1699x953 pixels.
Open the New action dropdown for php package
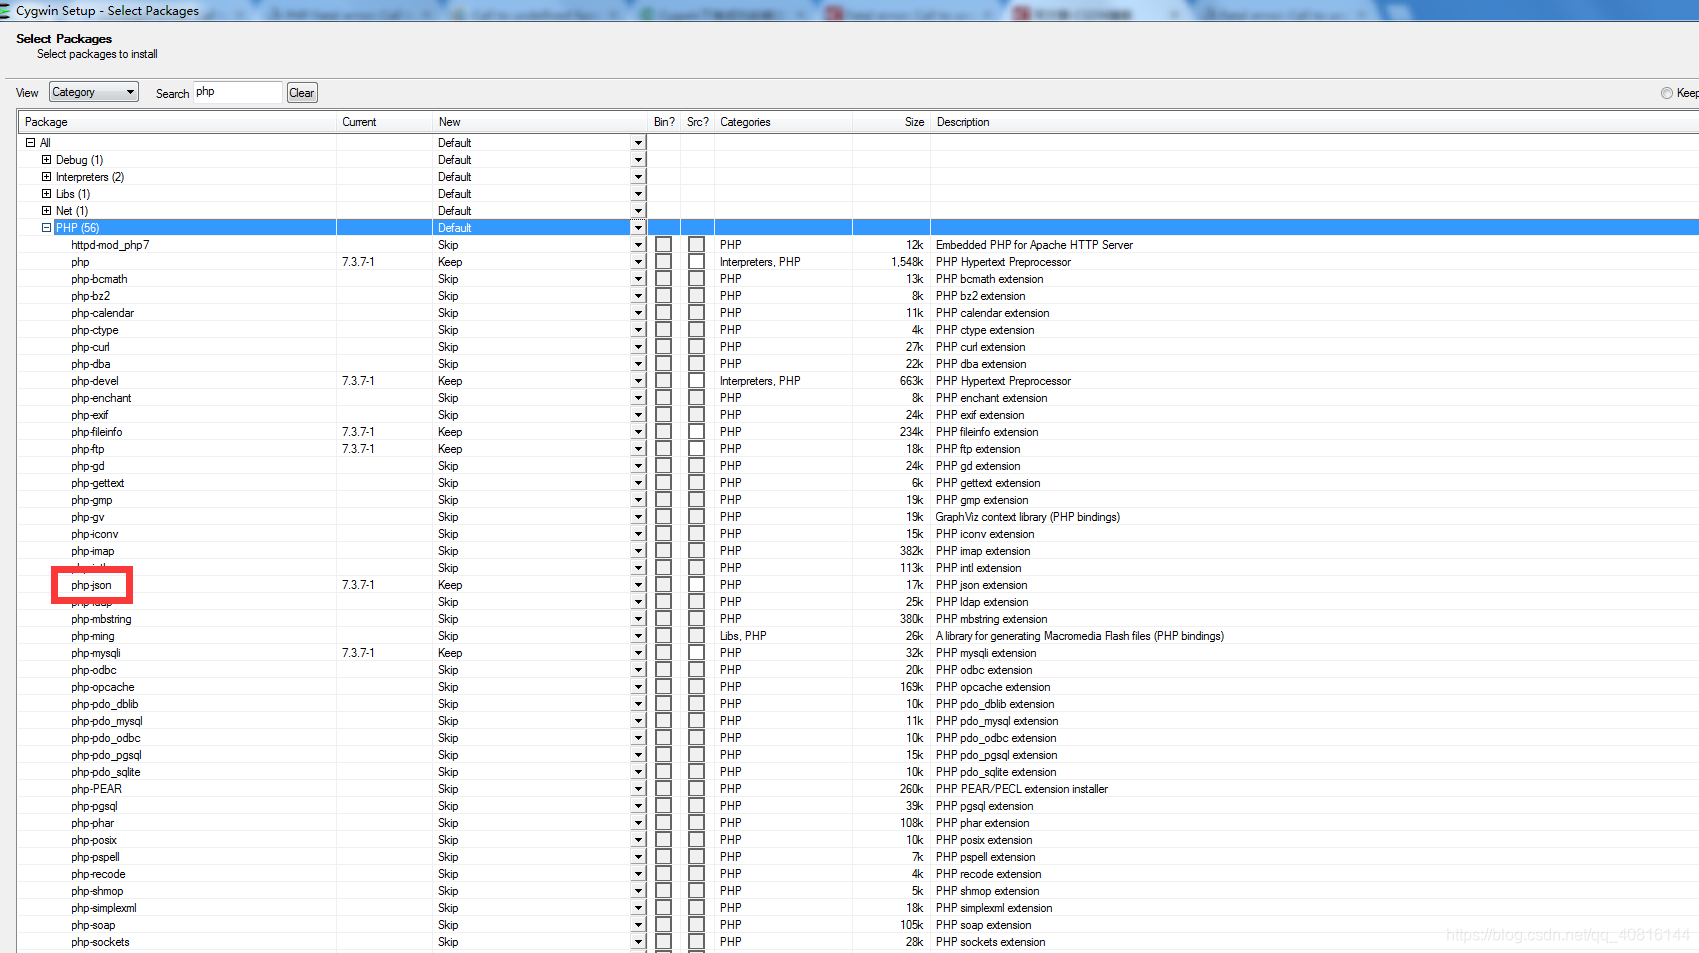click(638, 261)
